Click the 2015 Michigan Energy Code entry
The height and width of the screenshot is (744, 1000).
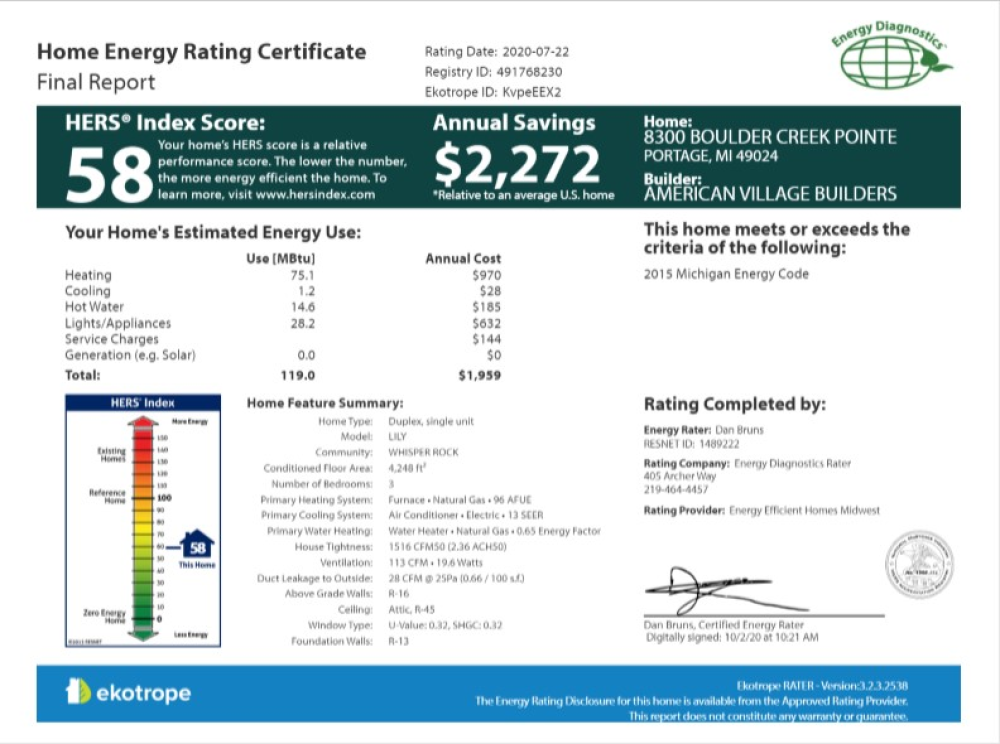click(x=726, y=274)
